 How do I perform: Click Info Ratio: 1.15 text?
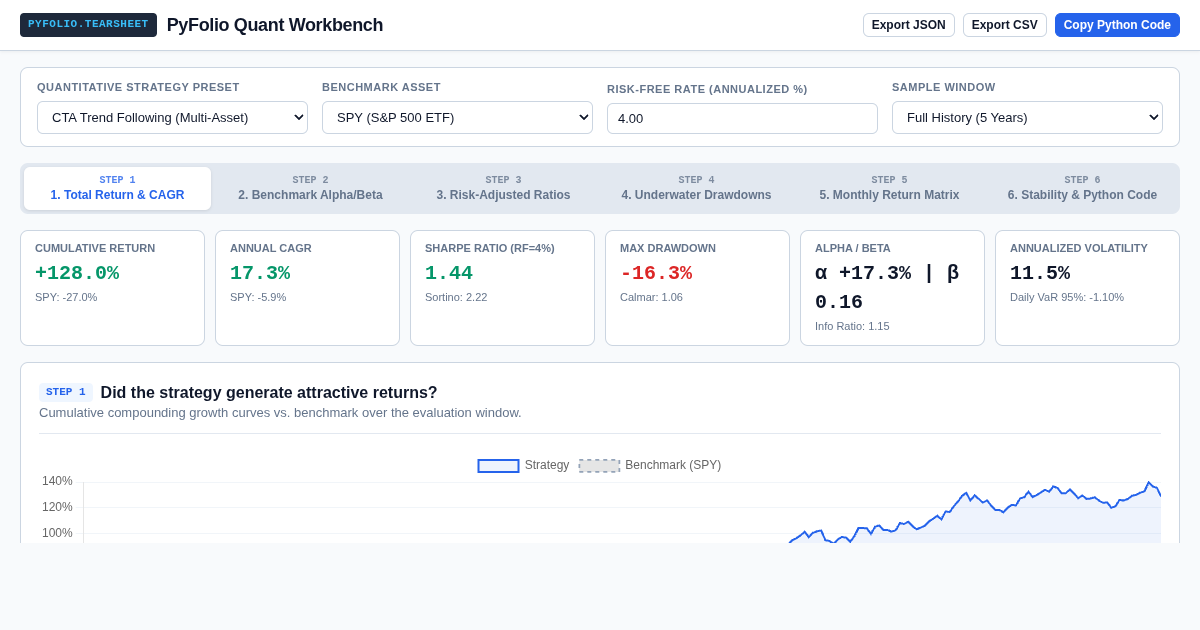pyautogui.click(x=852, y=326)
